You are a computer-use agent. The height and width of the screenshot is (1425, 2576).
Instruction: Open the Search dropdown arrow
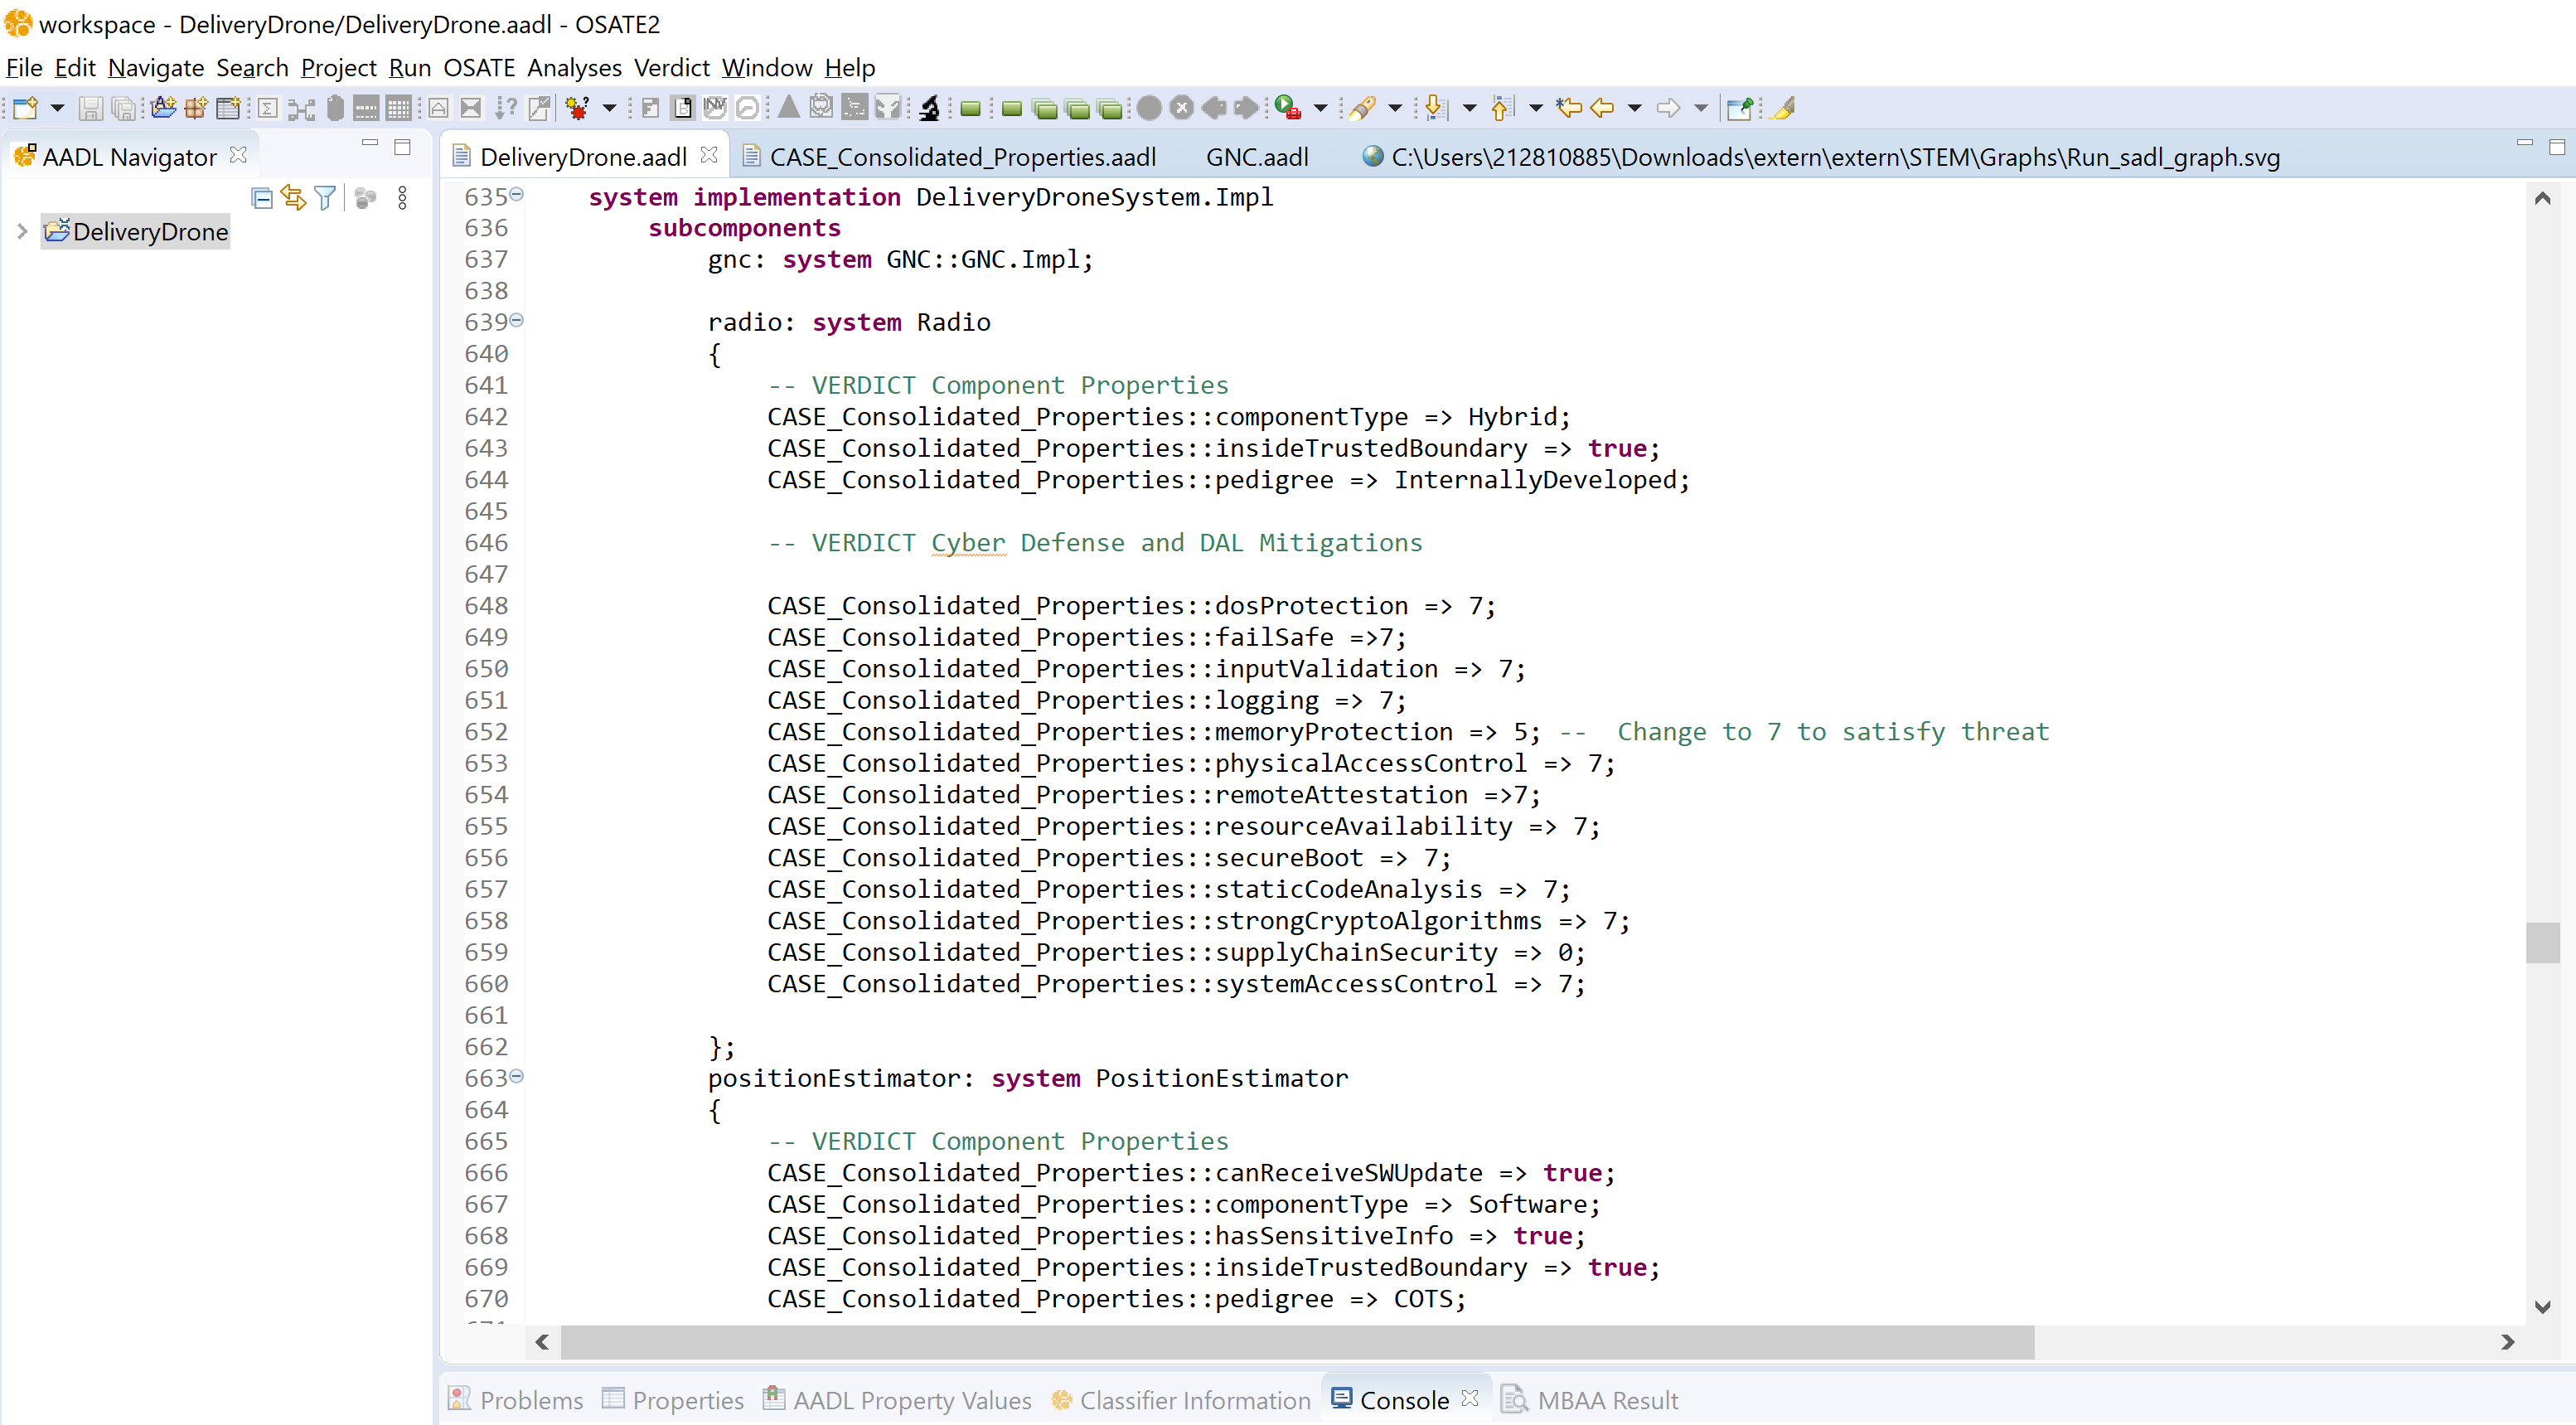[1394, 107]
